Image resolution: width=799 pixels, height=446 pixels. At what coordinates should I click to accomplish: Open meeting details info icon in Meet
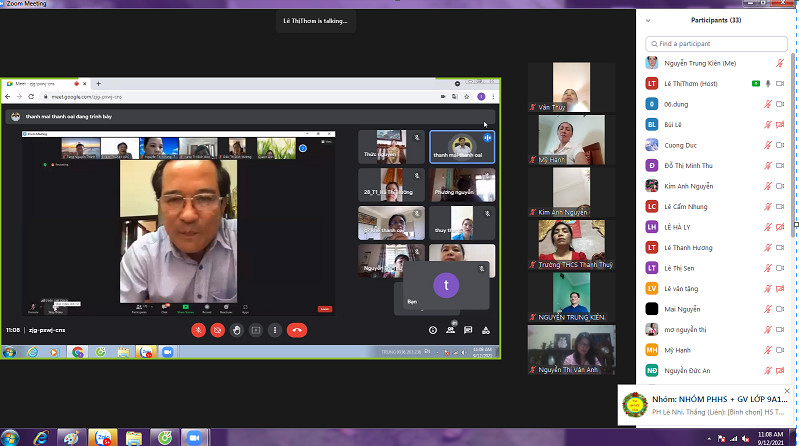pos(433,330)
